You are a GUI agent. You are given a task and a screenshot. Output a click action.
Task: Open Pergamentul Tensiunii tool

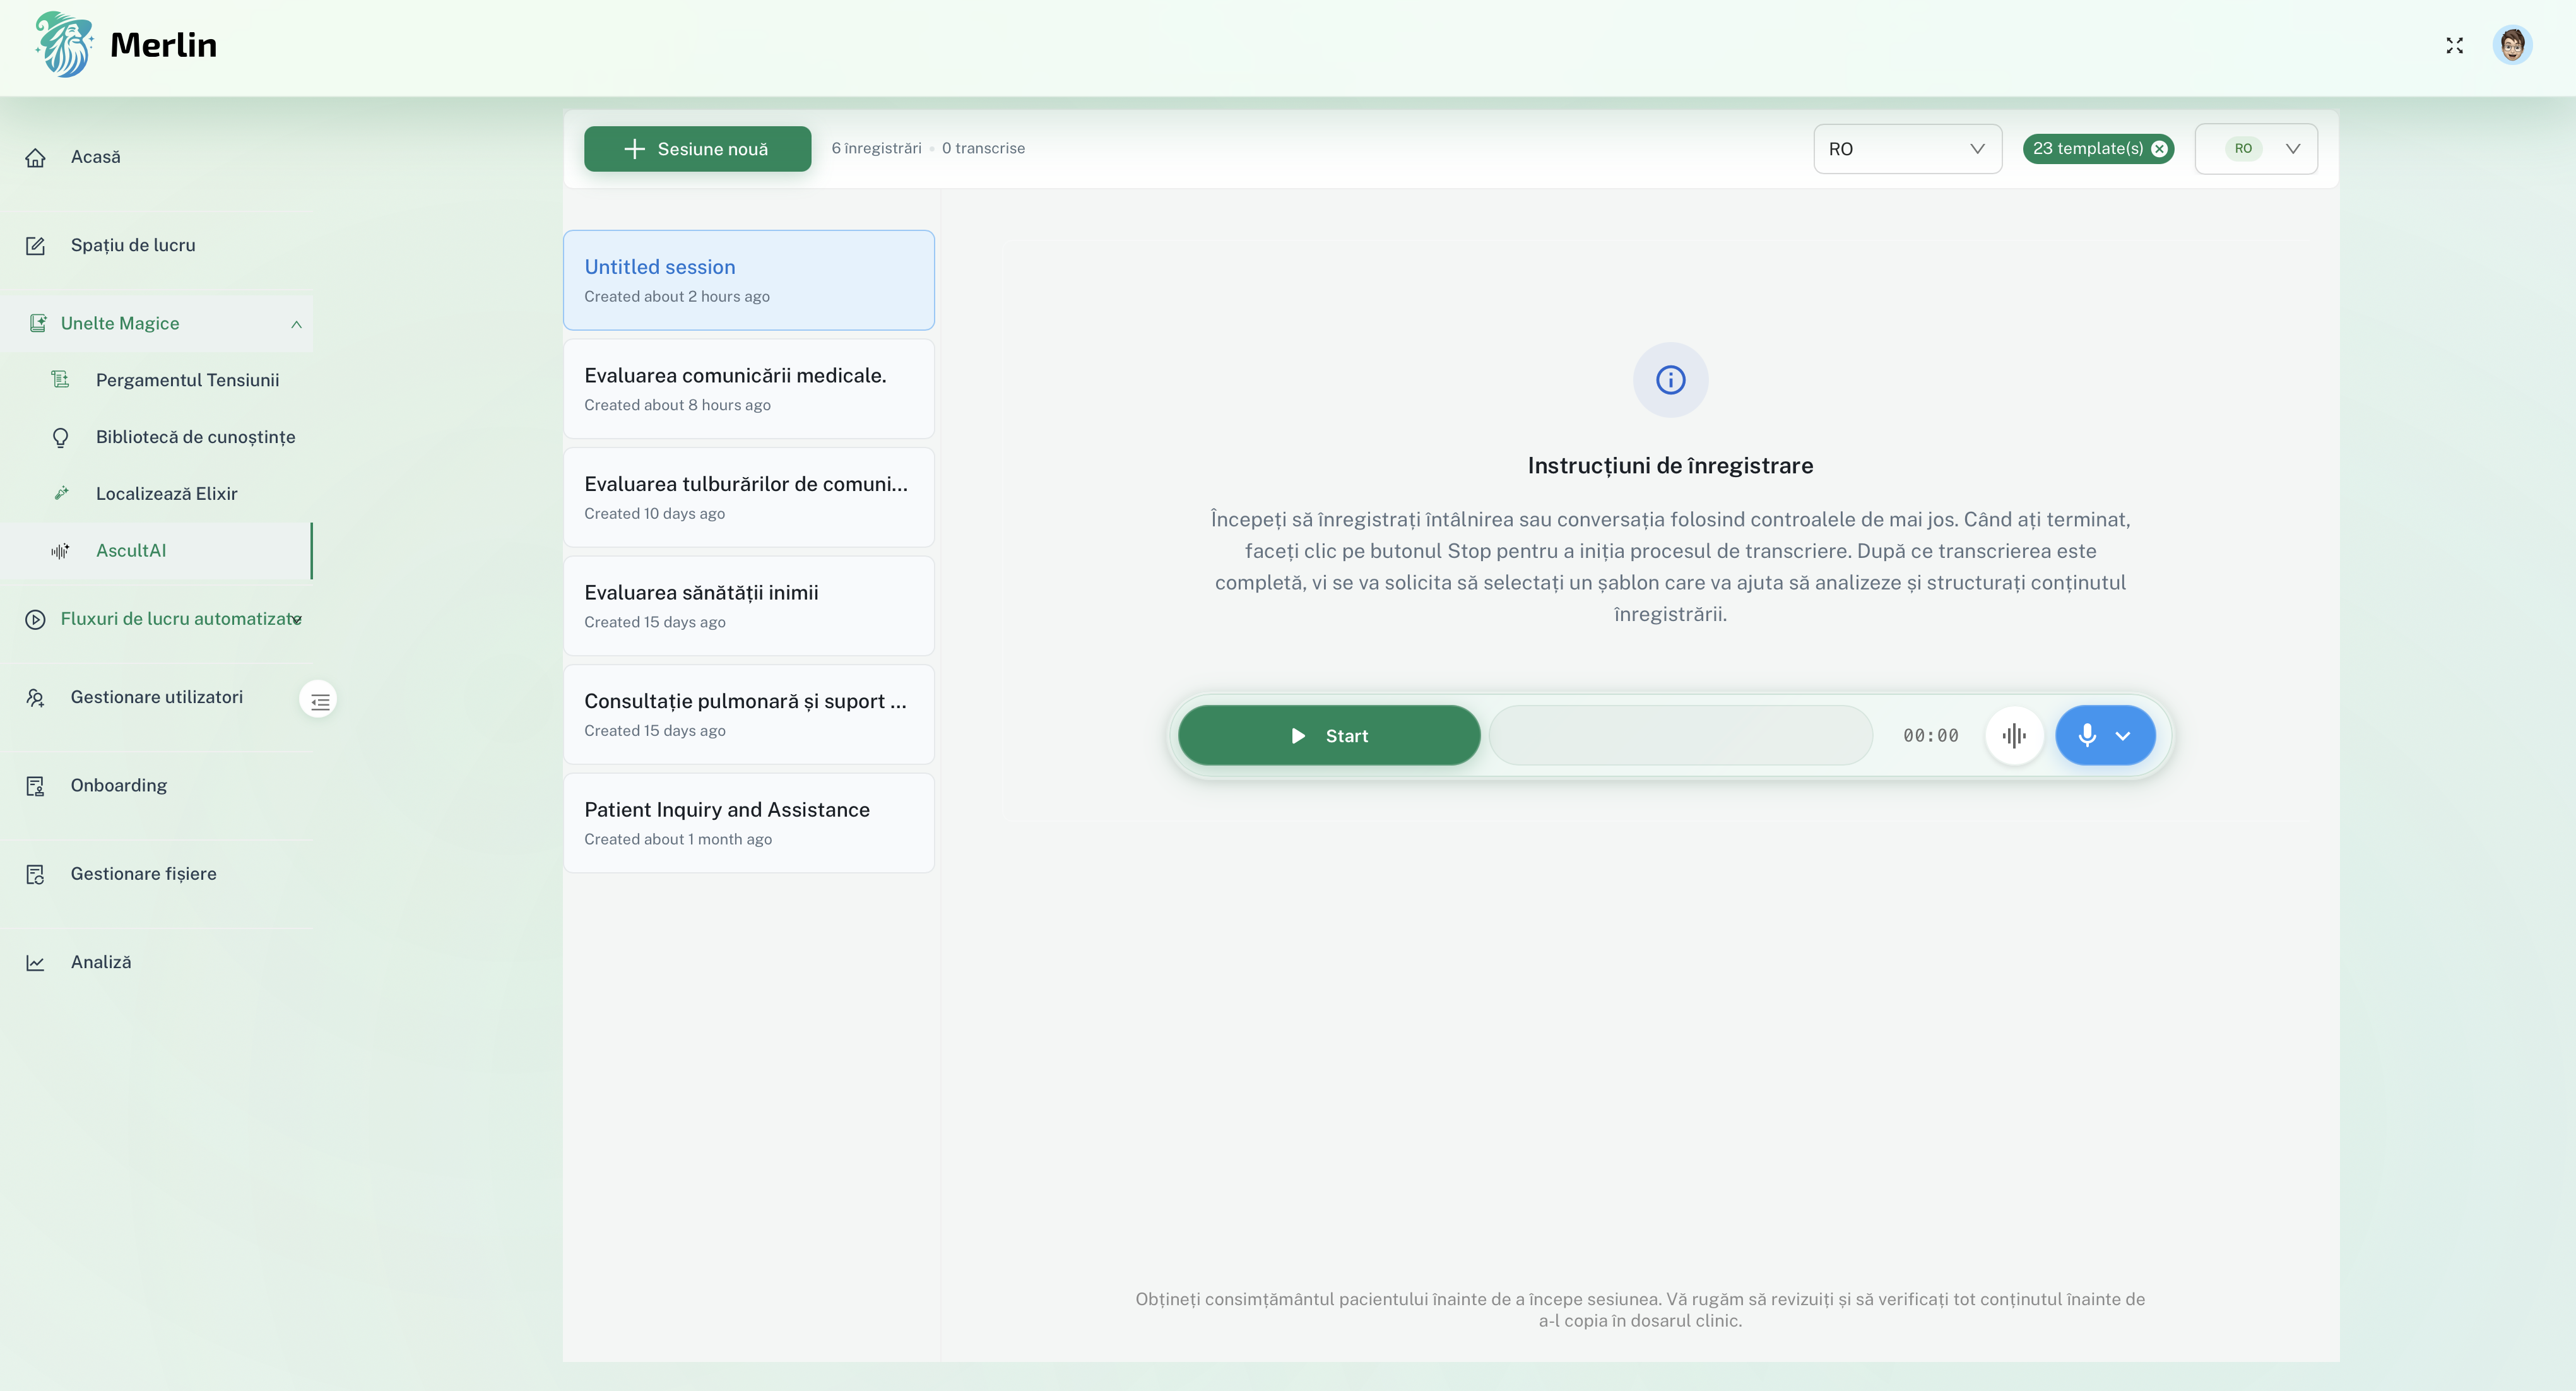point(187,380)
